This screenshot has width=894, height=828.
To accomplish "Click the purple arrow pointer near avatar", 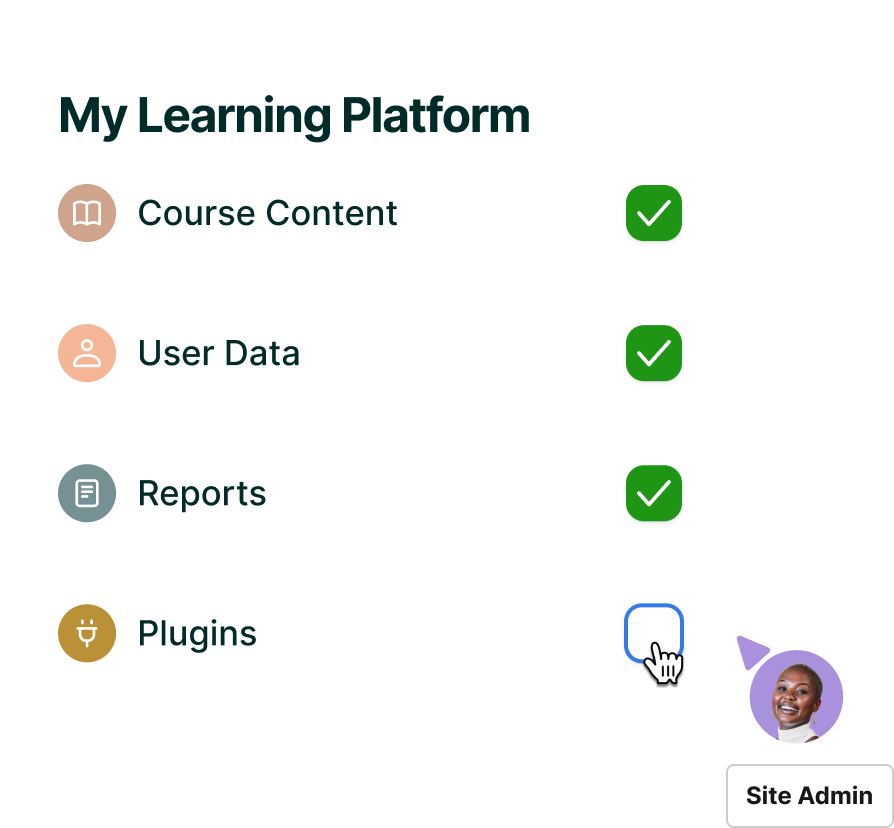I will point(751,650).
